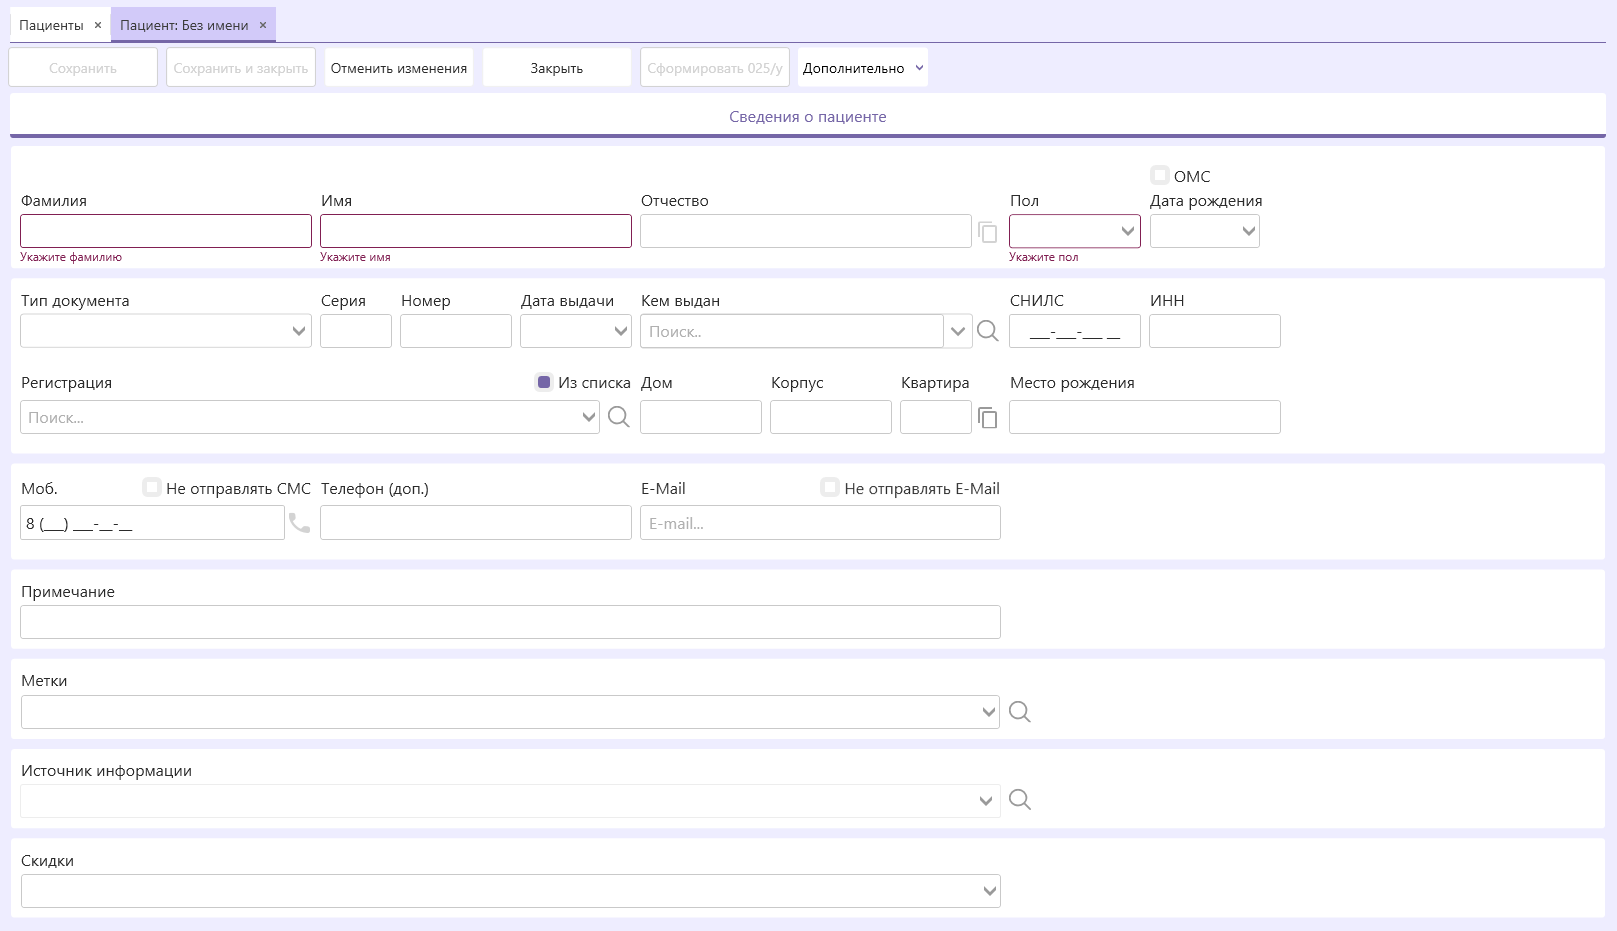Check Не отправлять E-Mail

tap(830, 488)
